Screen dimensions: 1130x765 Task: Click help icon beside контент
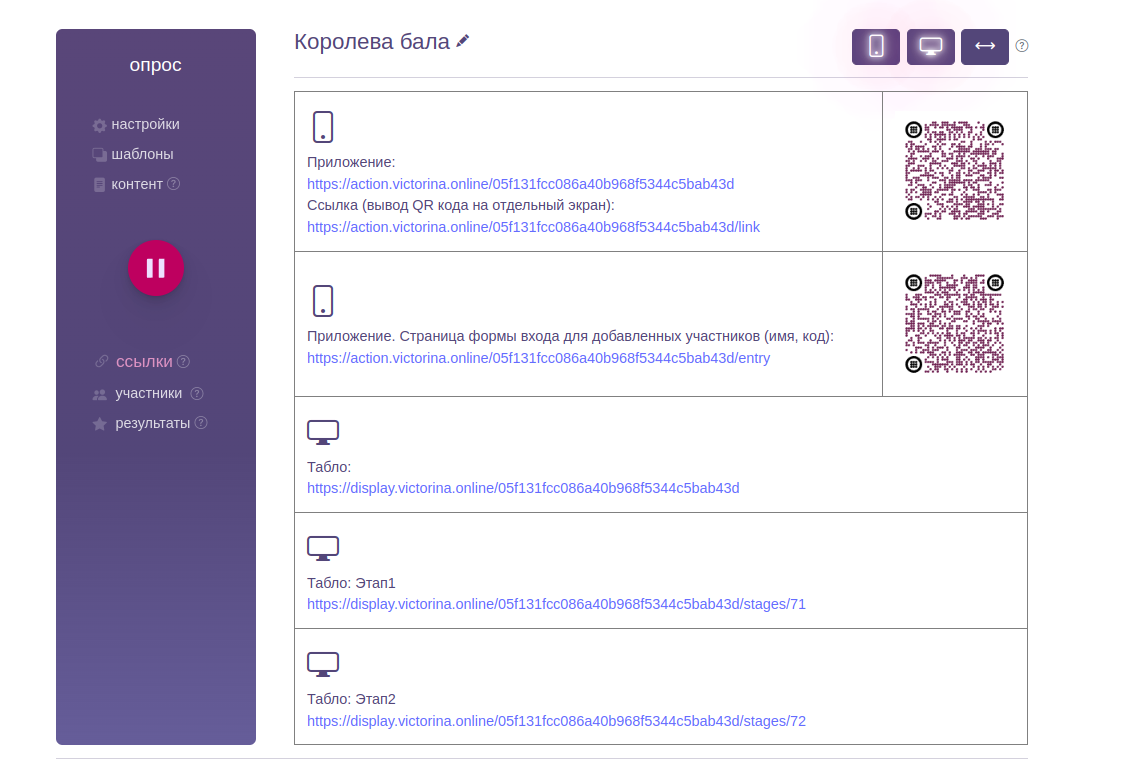coord(174,184)
